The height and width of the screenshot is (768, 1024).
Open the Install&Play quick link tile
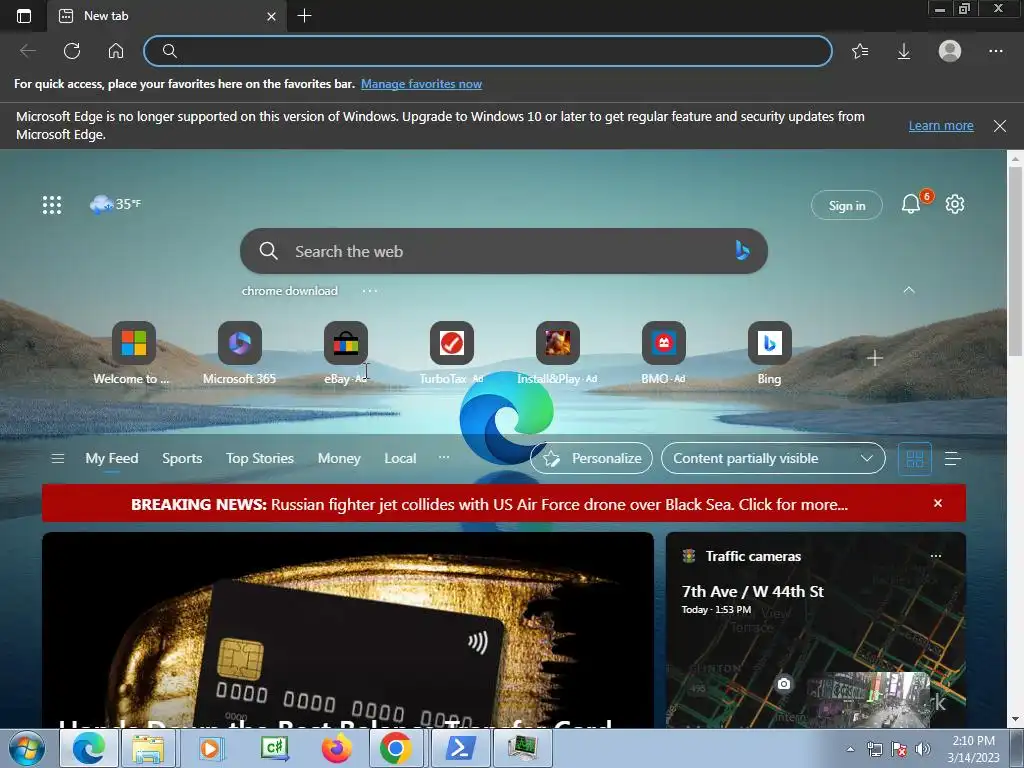[x=557, y=353]
